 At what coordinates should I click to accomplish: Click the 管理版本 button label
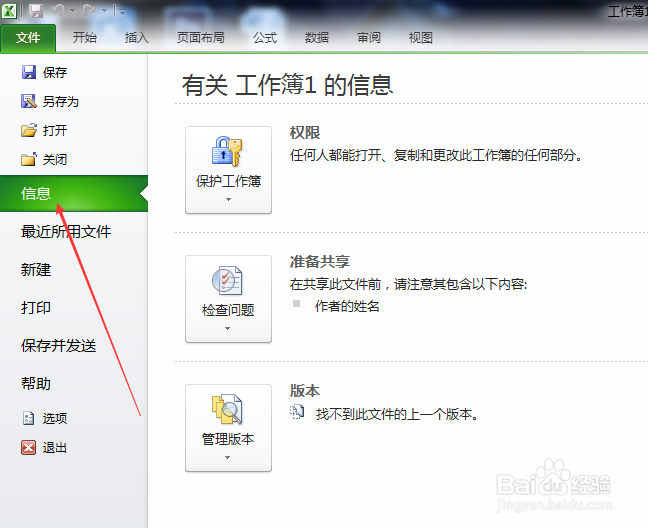(228, 439)
